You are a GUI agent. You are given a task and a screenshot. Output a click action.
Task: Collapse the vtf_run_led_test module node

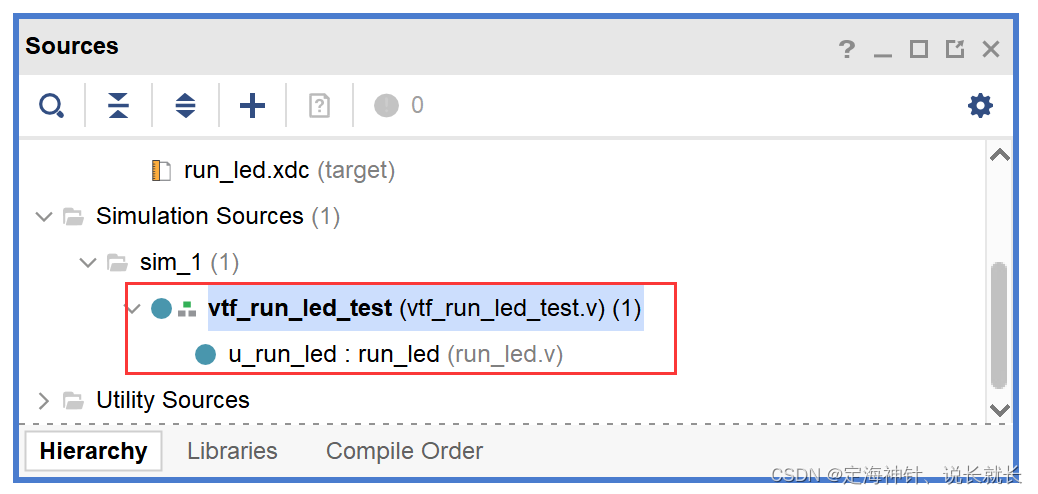tap(134, 309)
